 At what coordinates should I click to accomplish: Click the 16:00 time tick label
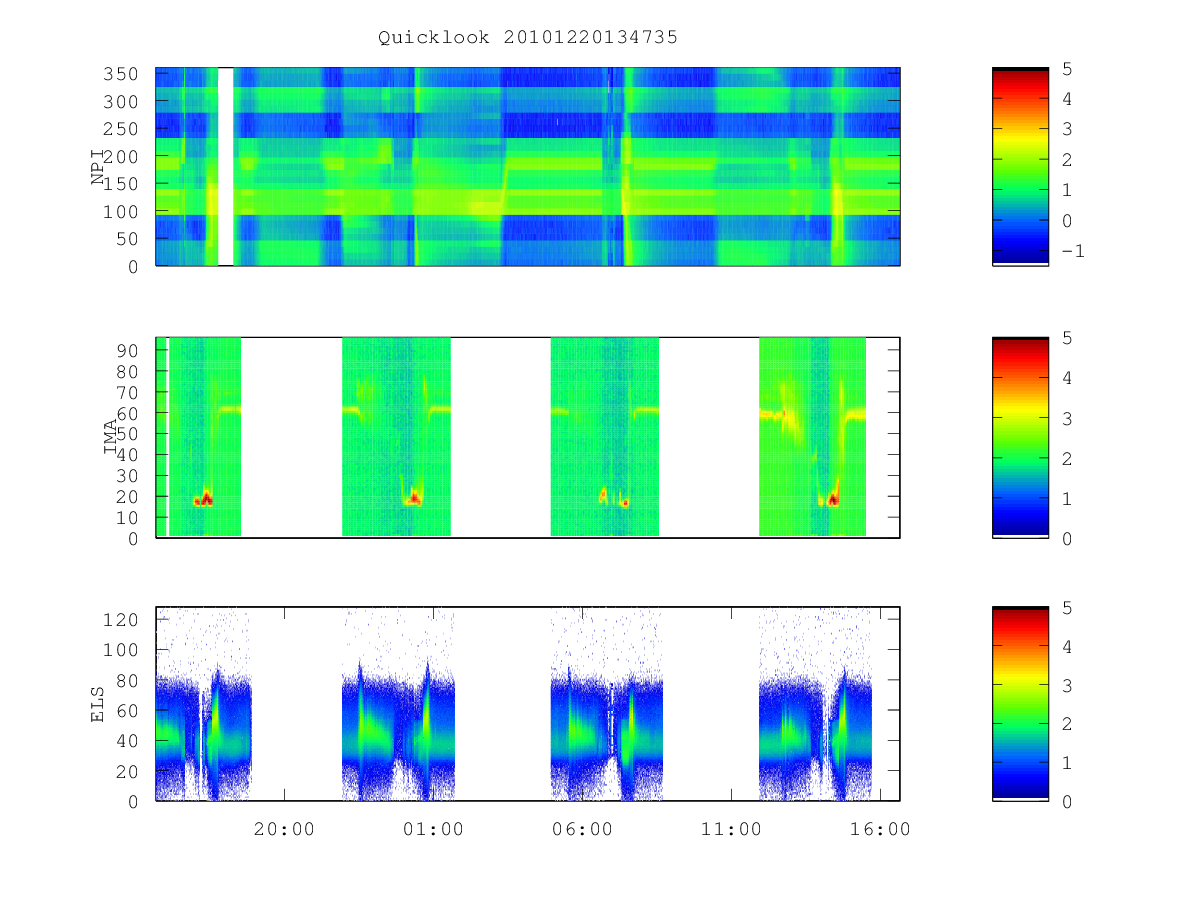coord(880,829)
